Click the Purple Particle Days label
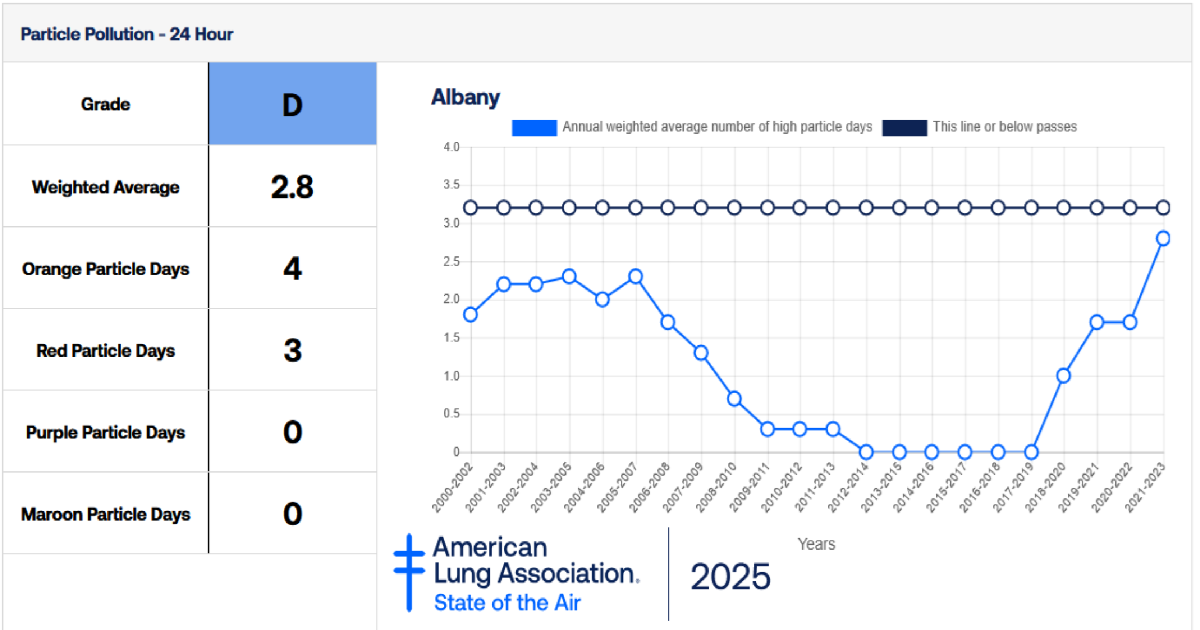Viewport: 1200px width, 630px height. click(x=105, y=433)
